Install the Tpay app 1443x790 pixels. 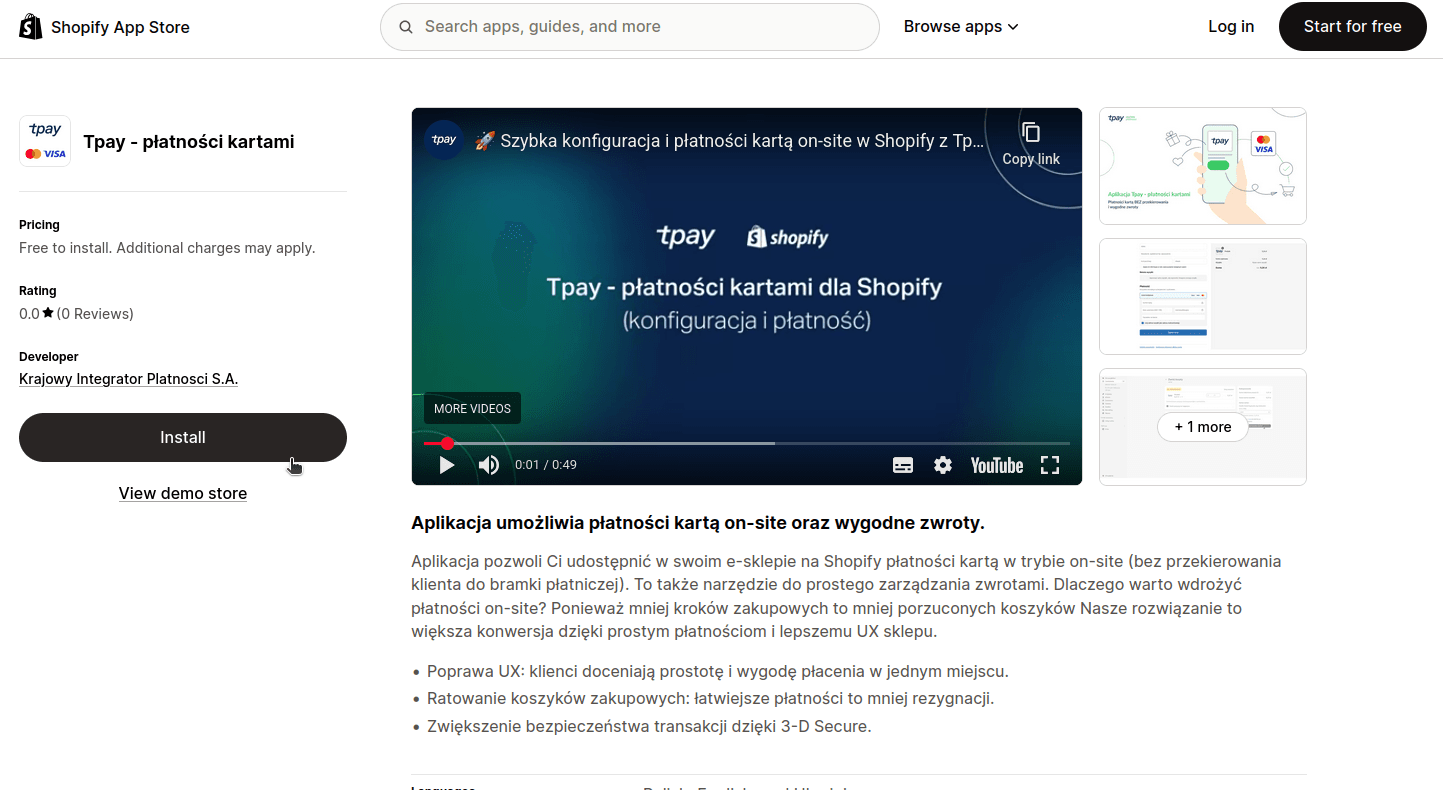click(x=183, y=438)
